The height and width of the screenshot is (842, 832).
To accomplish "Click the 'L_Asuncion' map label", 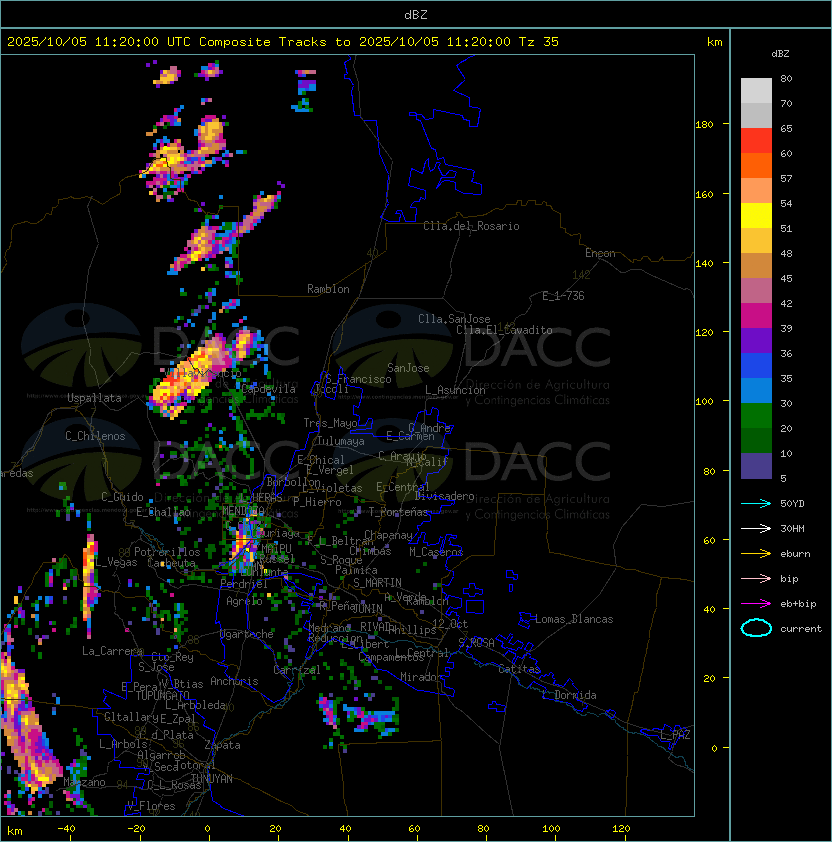I will coord(455,390).
